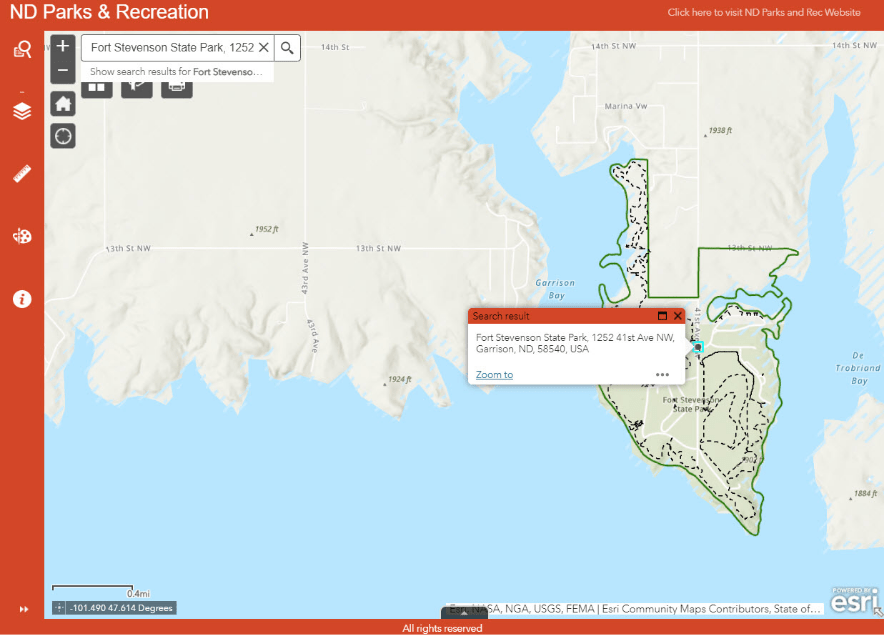The height and width of the screenshot is (635, 884).
Task: Open the info About panel
Action: pos(22,299)
